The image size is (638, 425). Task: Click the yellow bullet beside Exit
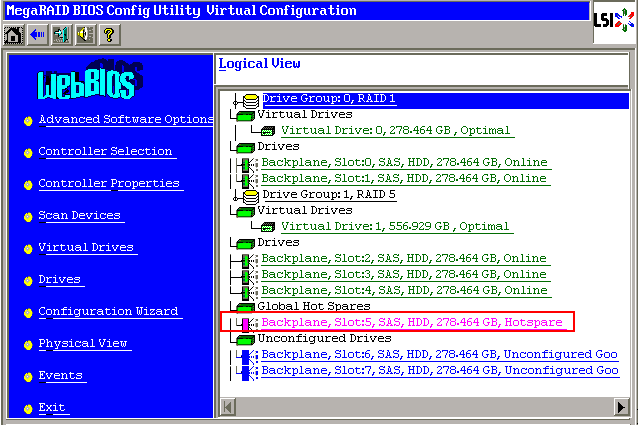pos(28,409)
